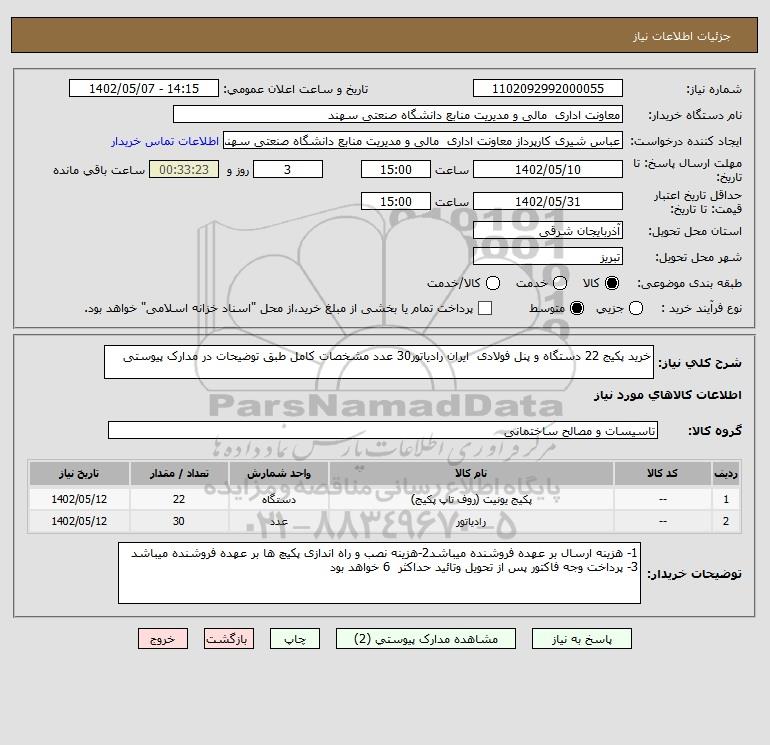The height and width of the screenshot is (745, 770).
Task: Click the countdown timer 00:33:23
Action: tap(184, 169)
